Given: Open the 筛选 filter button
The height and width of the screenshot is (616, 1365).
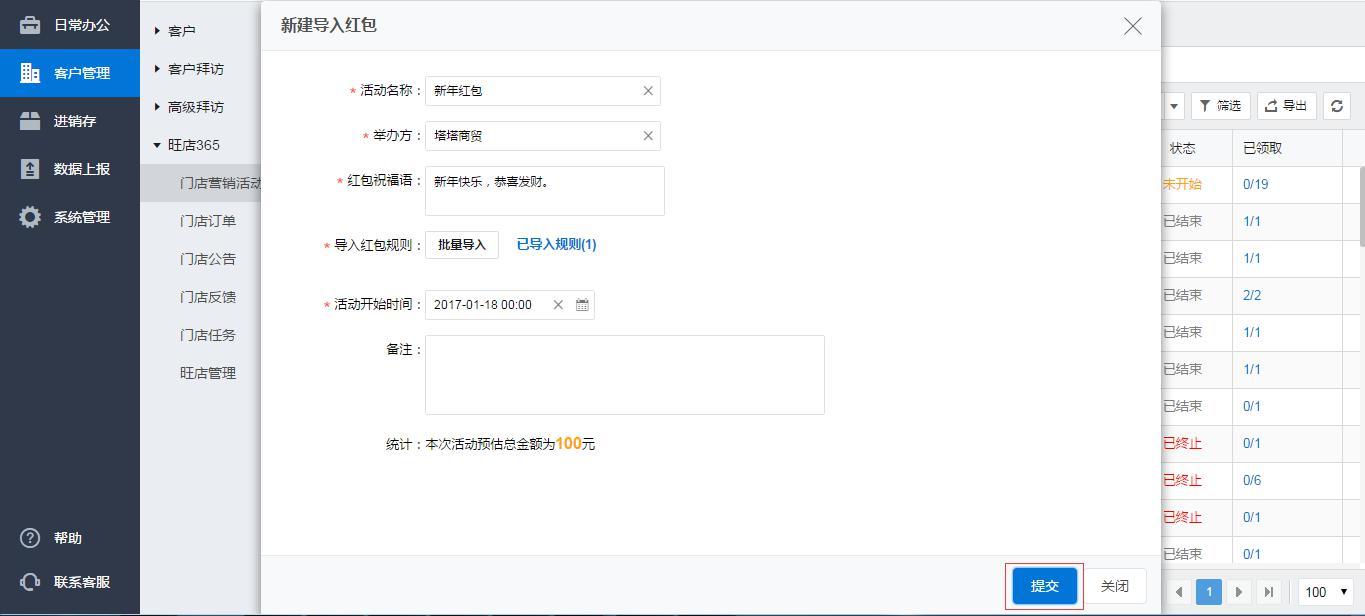Looking at the screenshot, I should pyautogui.click(x=1220, y=106).
